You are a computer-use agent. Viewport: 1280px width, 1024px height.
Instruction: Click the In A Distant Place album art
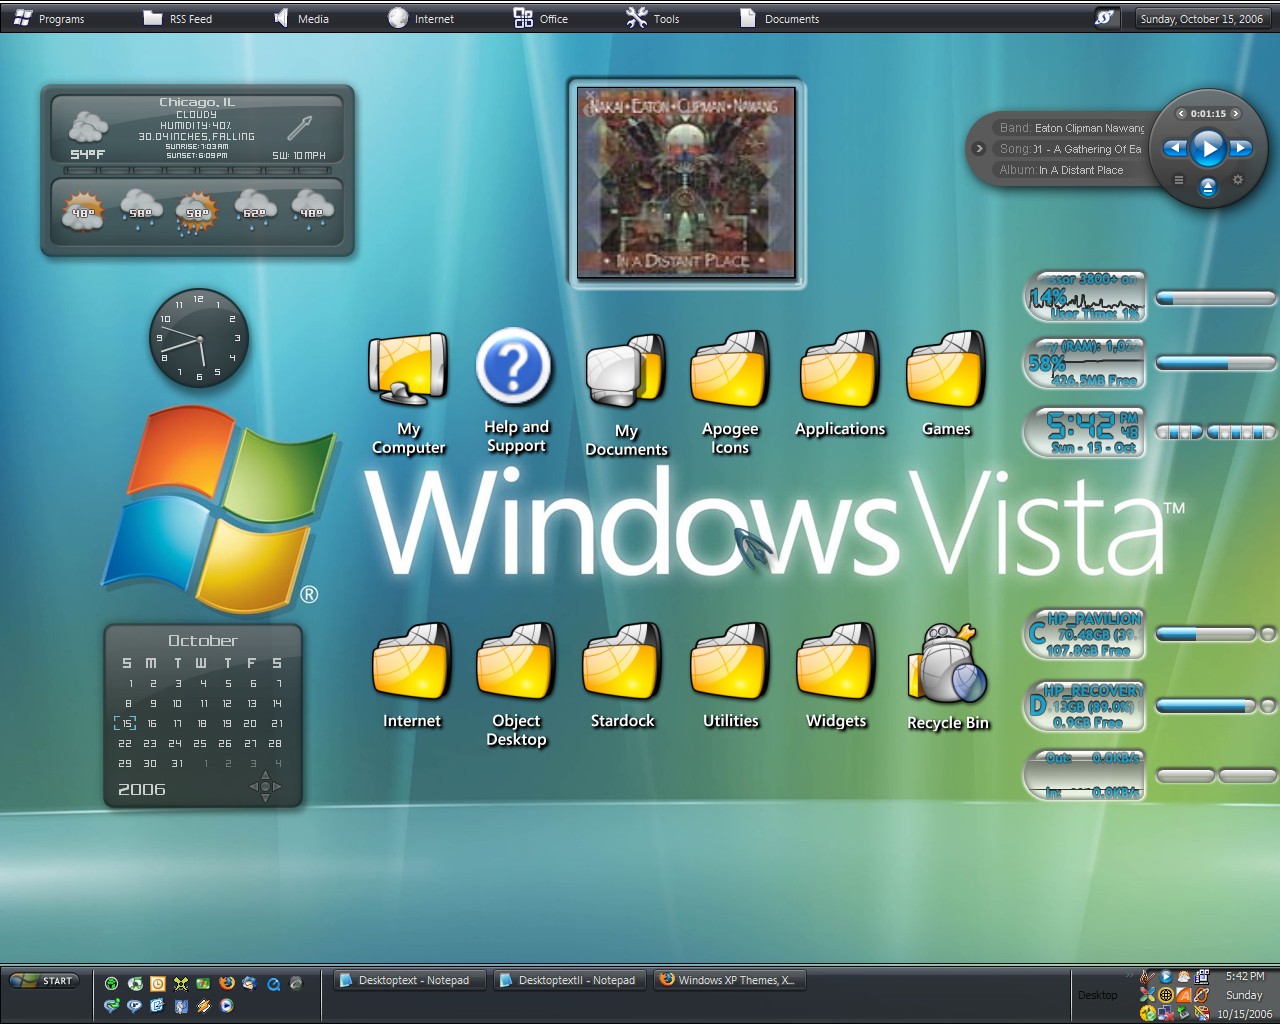(686, 182)
